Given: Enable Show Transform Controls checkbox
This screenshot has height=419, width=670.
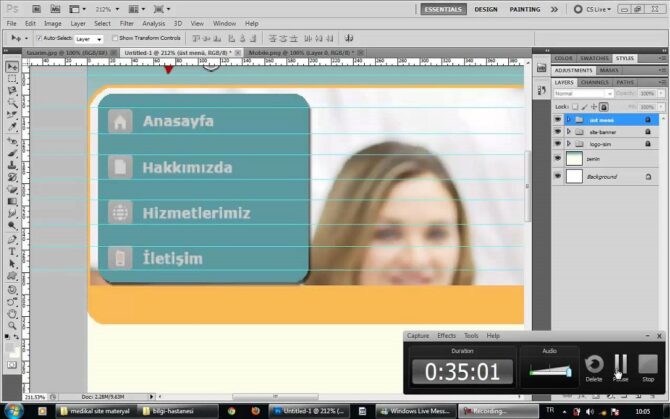Looking at the screenshot, I should tap(115, 38).
